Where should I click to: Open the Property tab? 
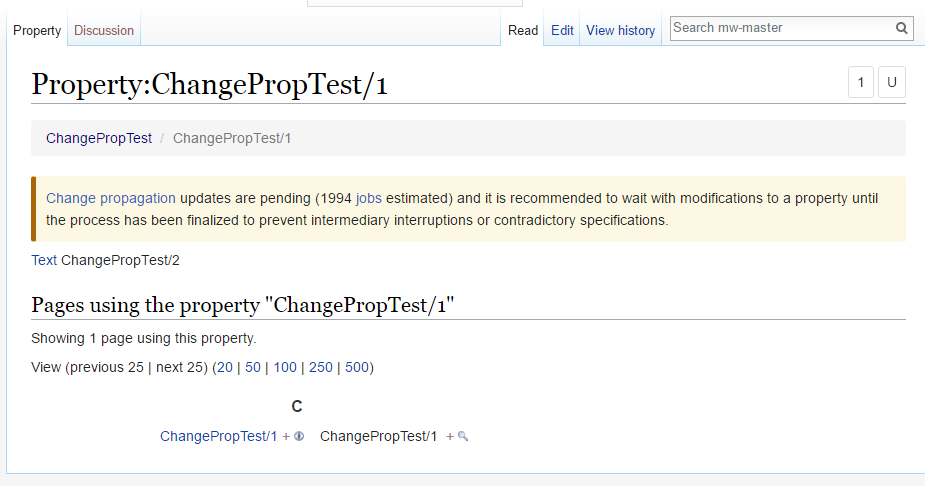(x=37, y=31)
